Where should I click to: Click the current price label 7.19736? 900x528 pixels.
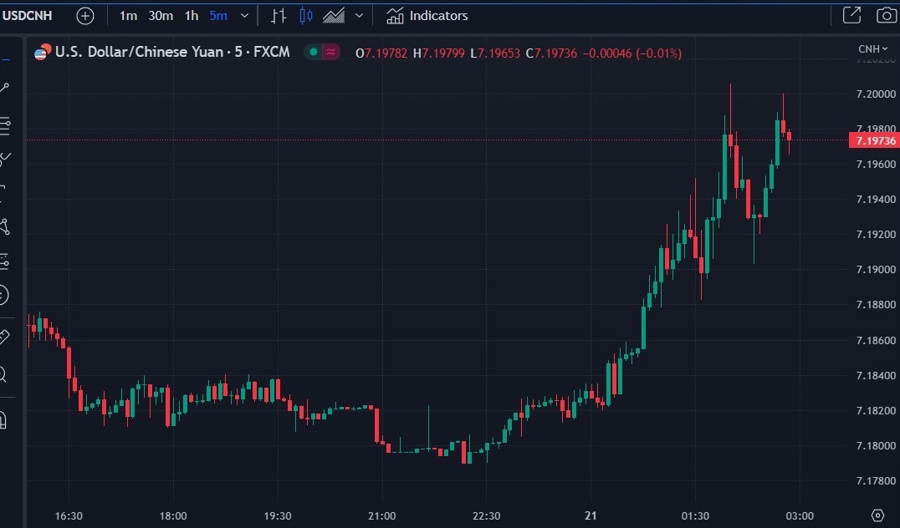click(874, 141)
